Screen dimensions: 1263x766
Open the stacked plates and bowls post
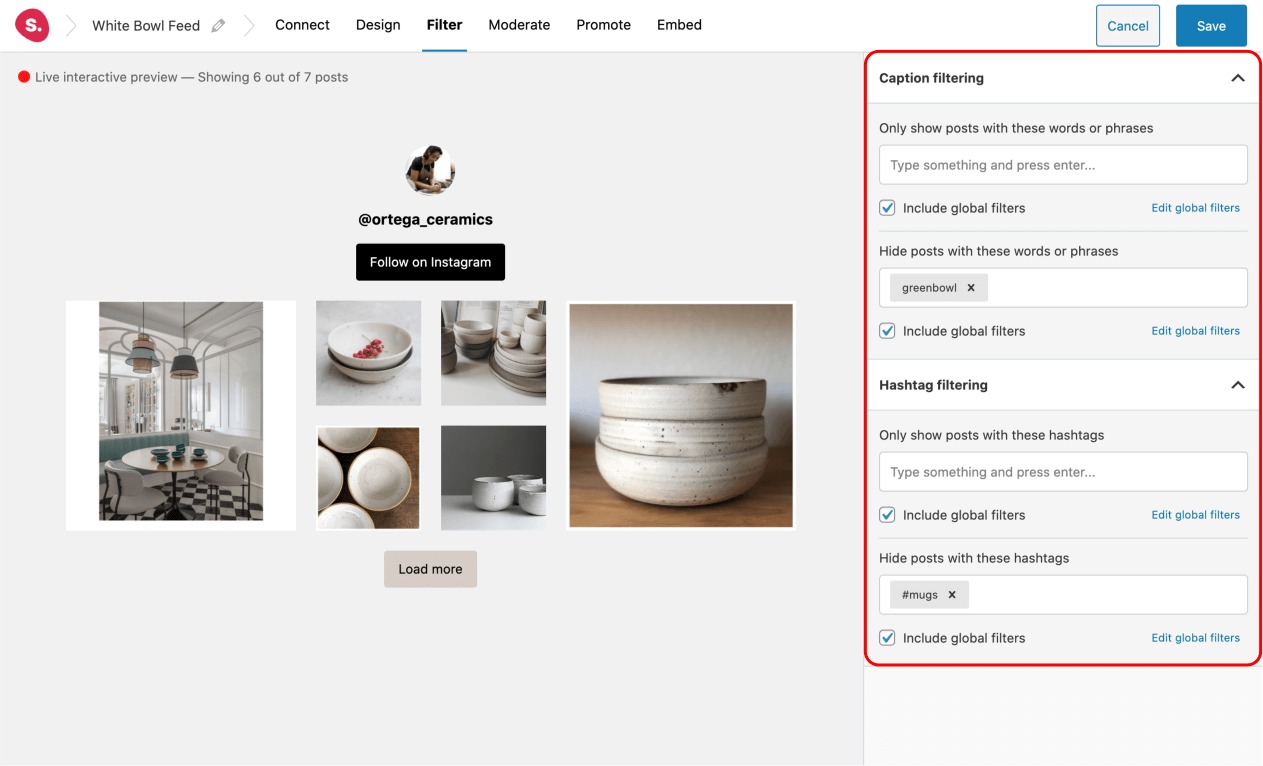[x=493, y=353]
